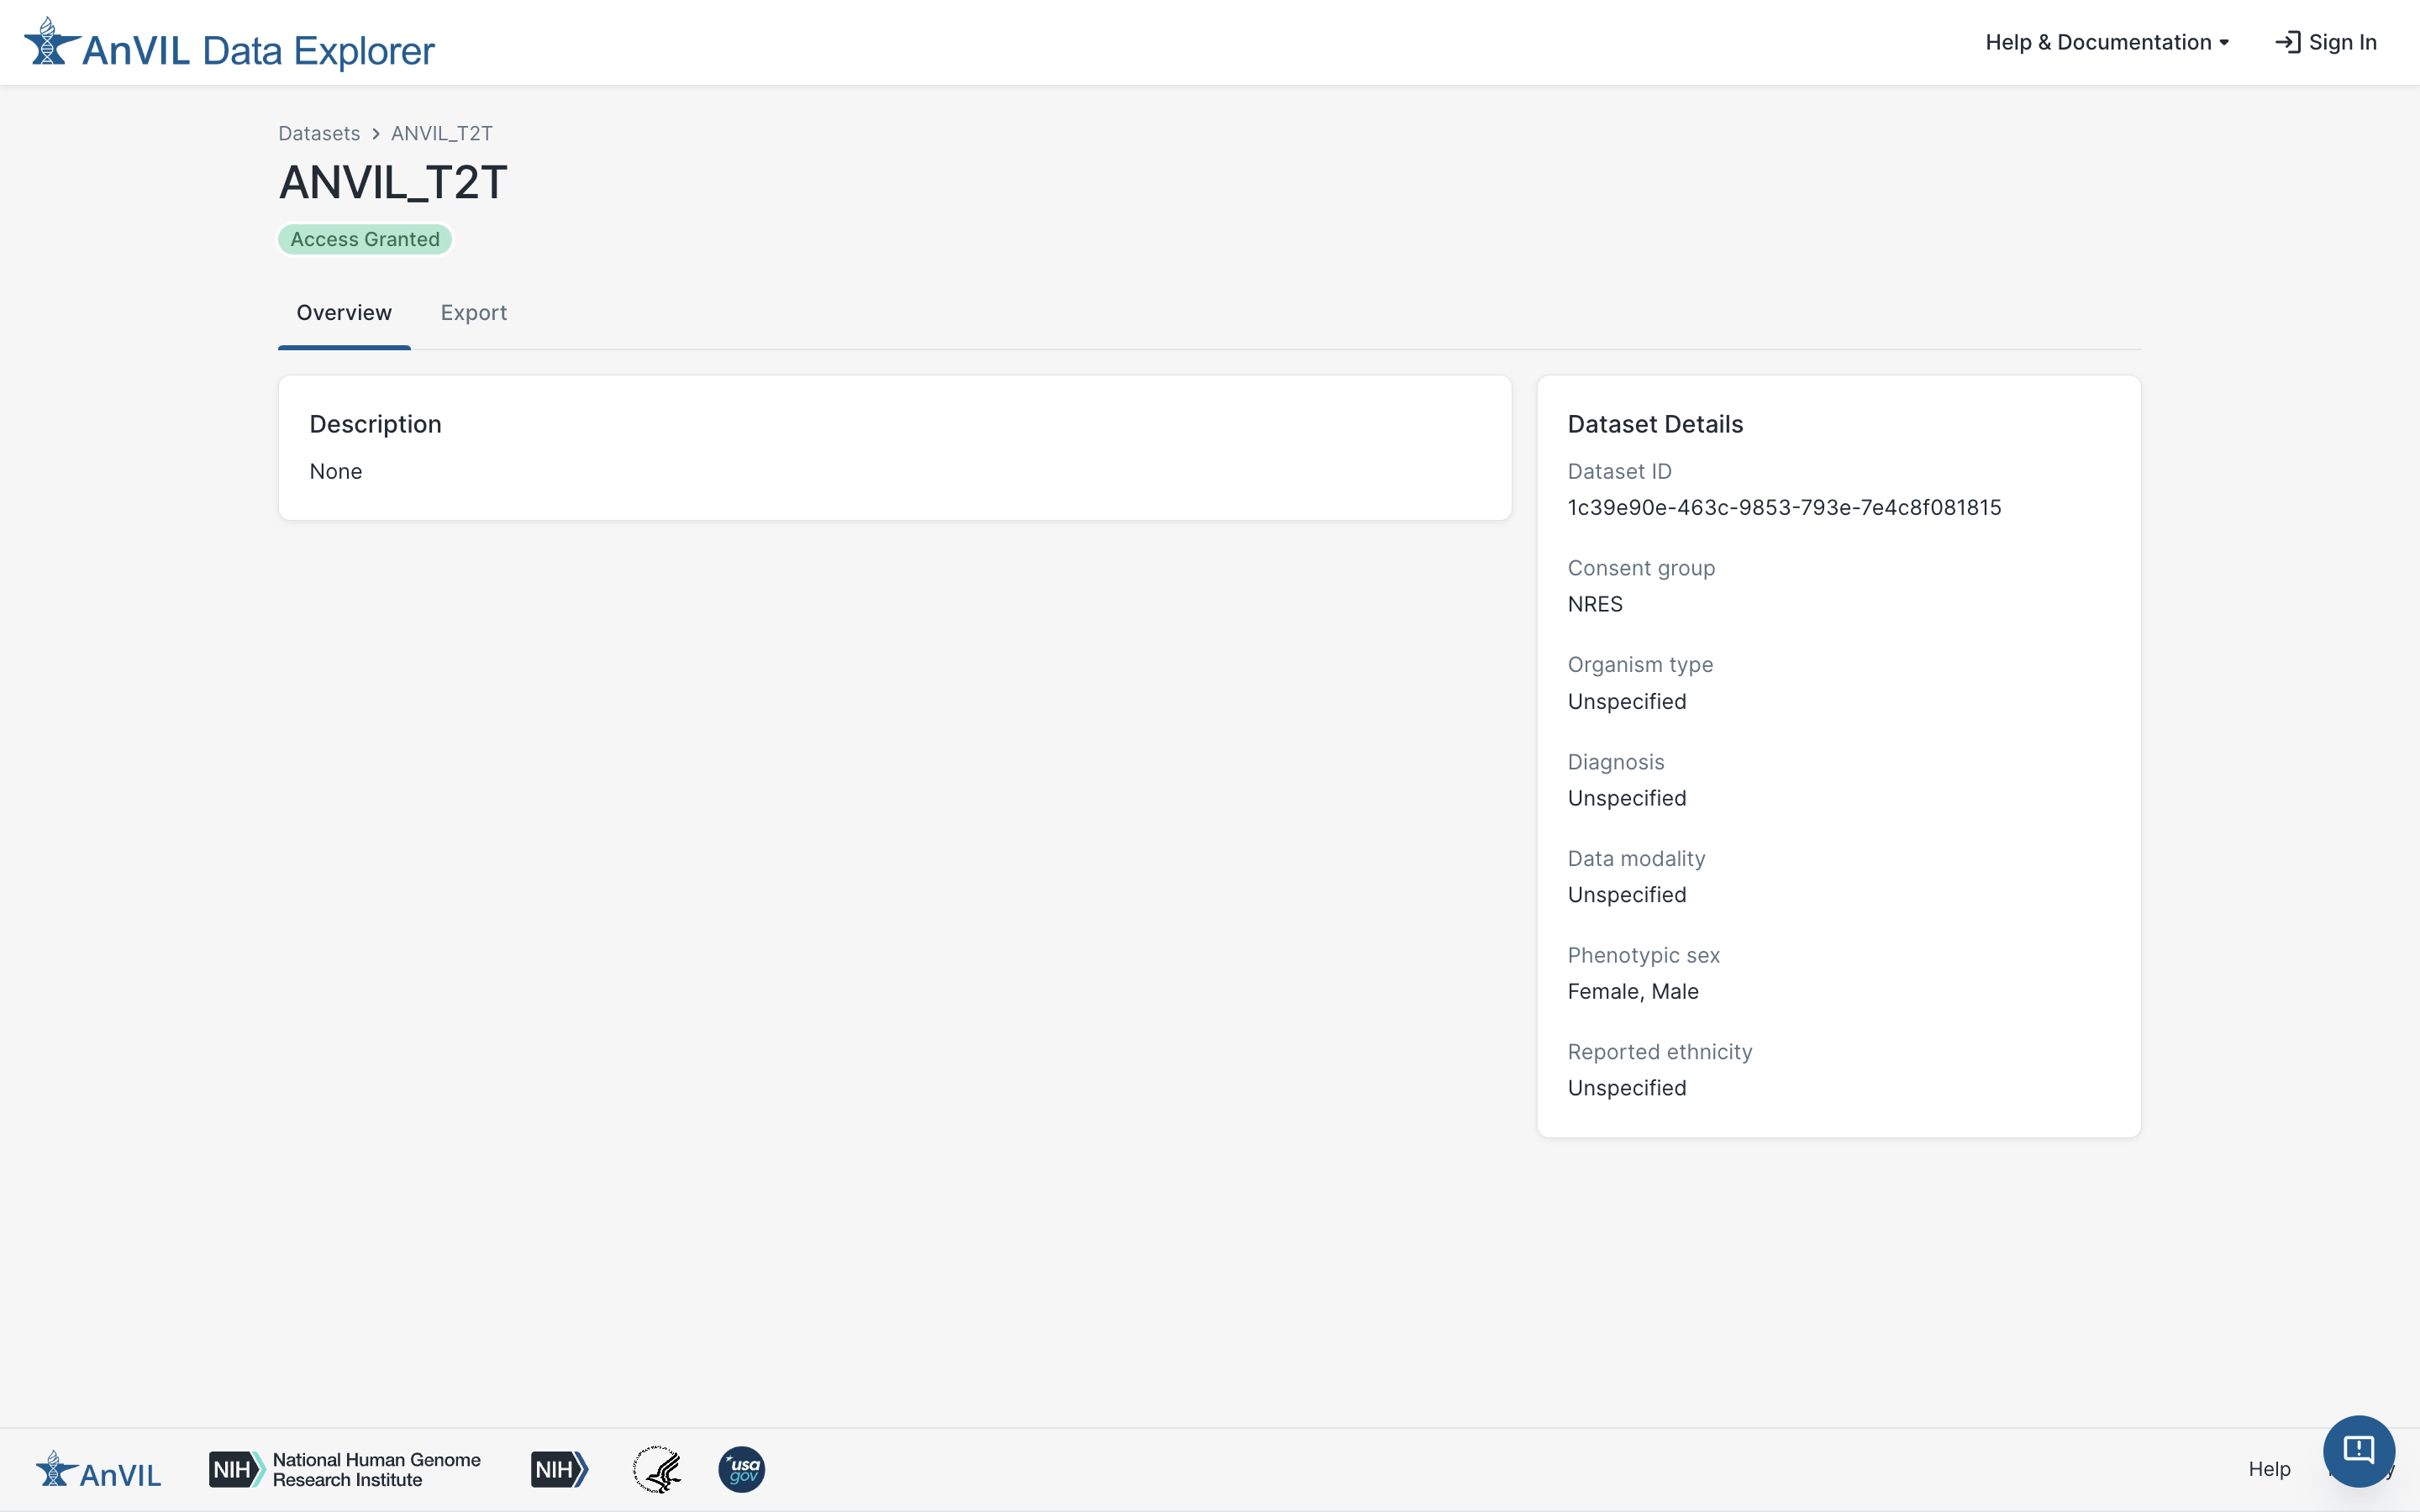Click the Sign In icon button
The height and width of the screenshot is (1512, 2420).
2287,44
